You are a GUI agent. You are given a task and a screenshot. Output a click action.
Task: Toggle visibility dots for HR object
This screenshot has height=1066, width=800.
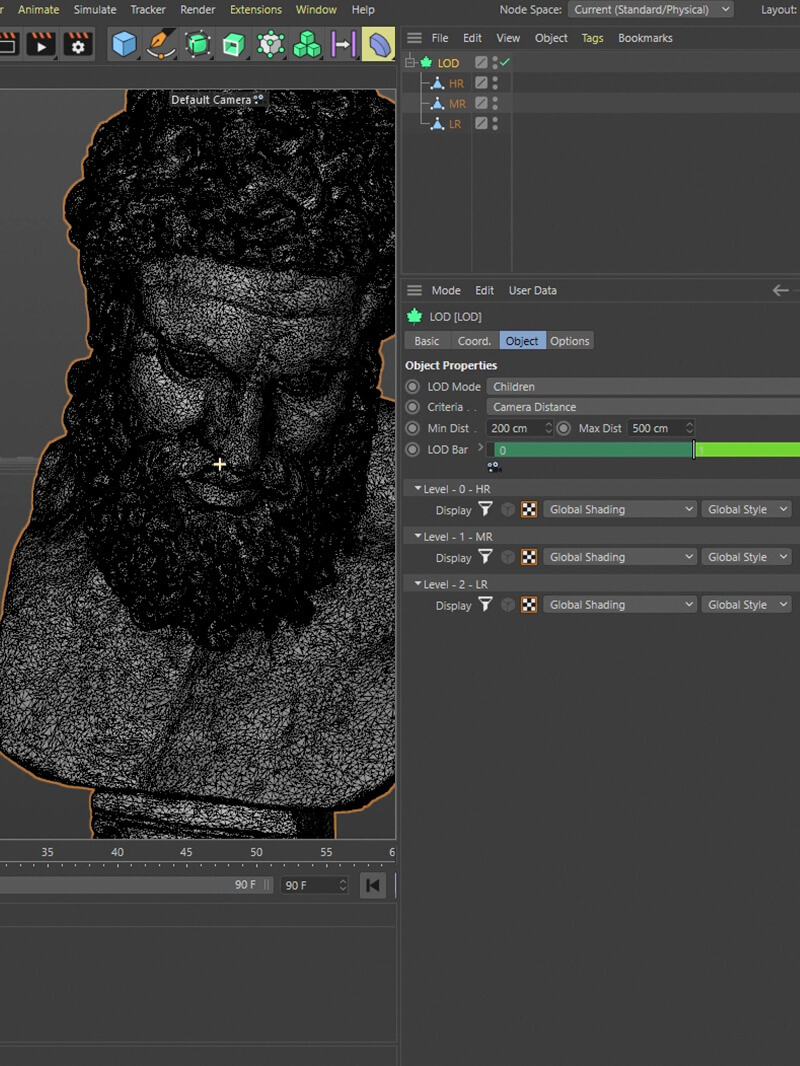[x=495, y=83]
